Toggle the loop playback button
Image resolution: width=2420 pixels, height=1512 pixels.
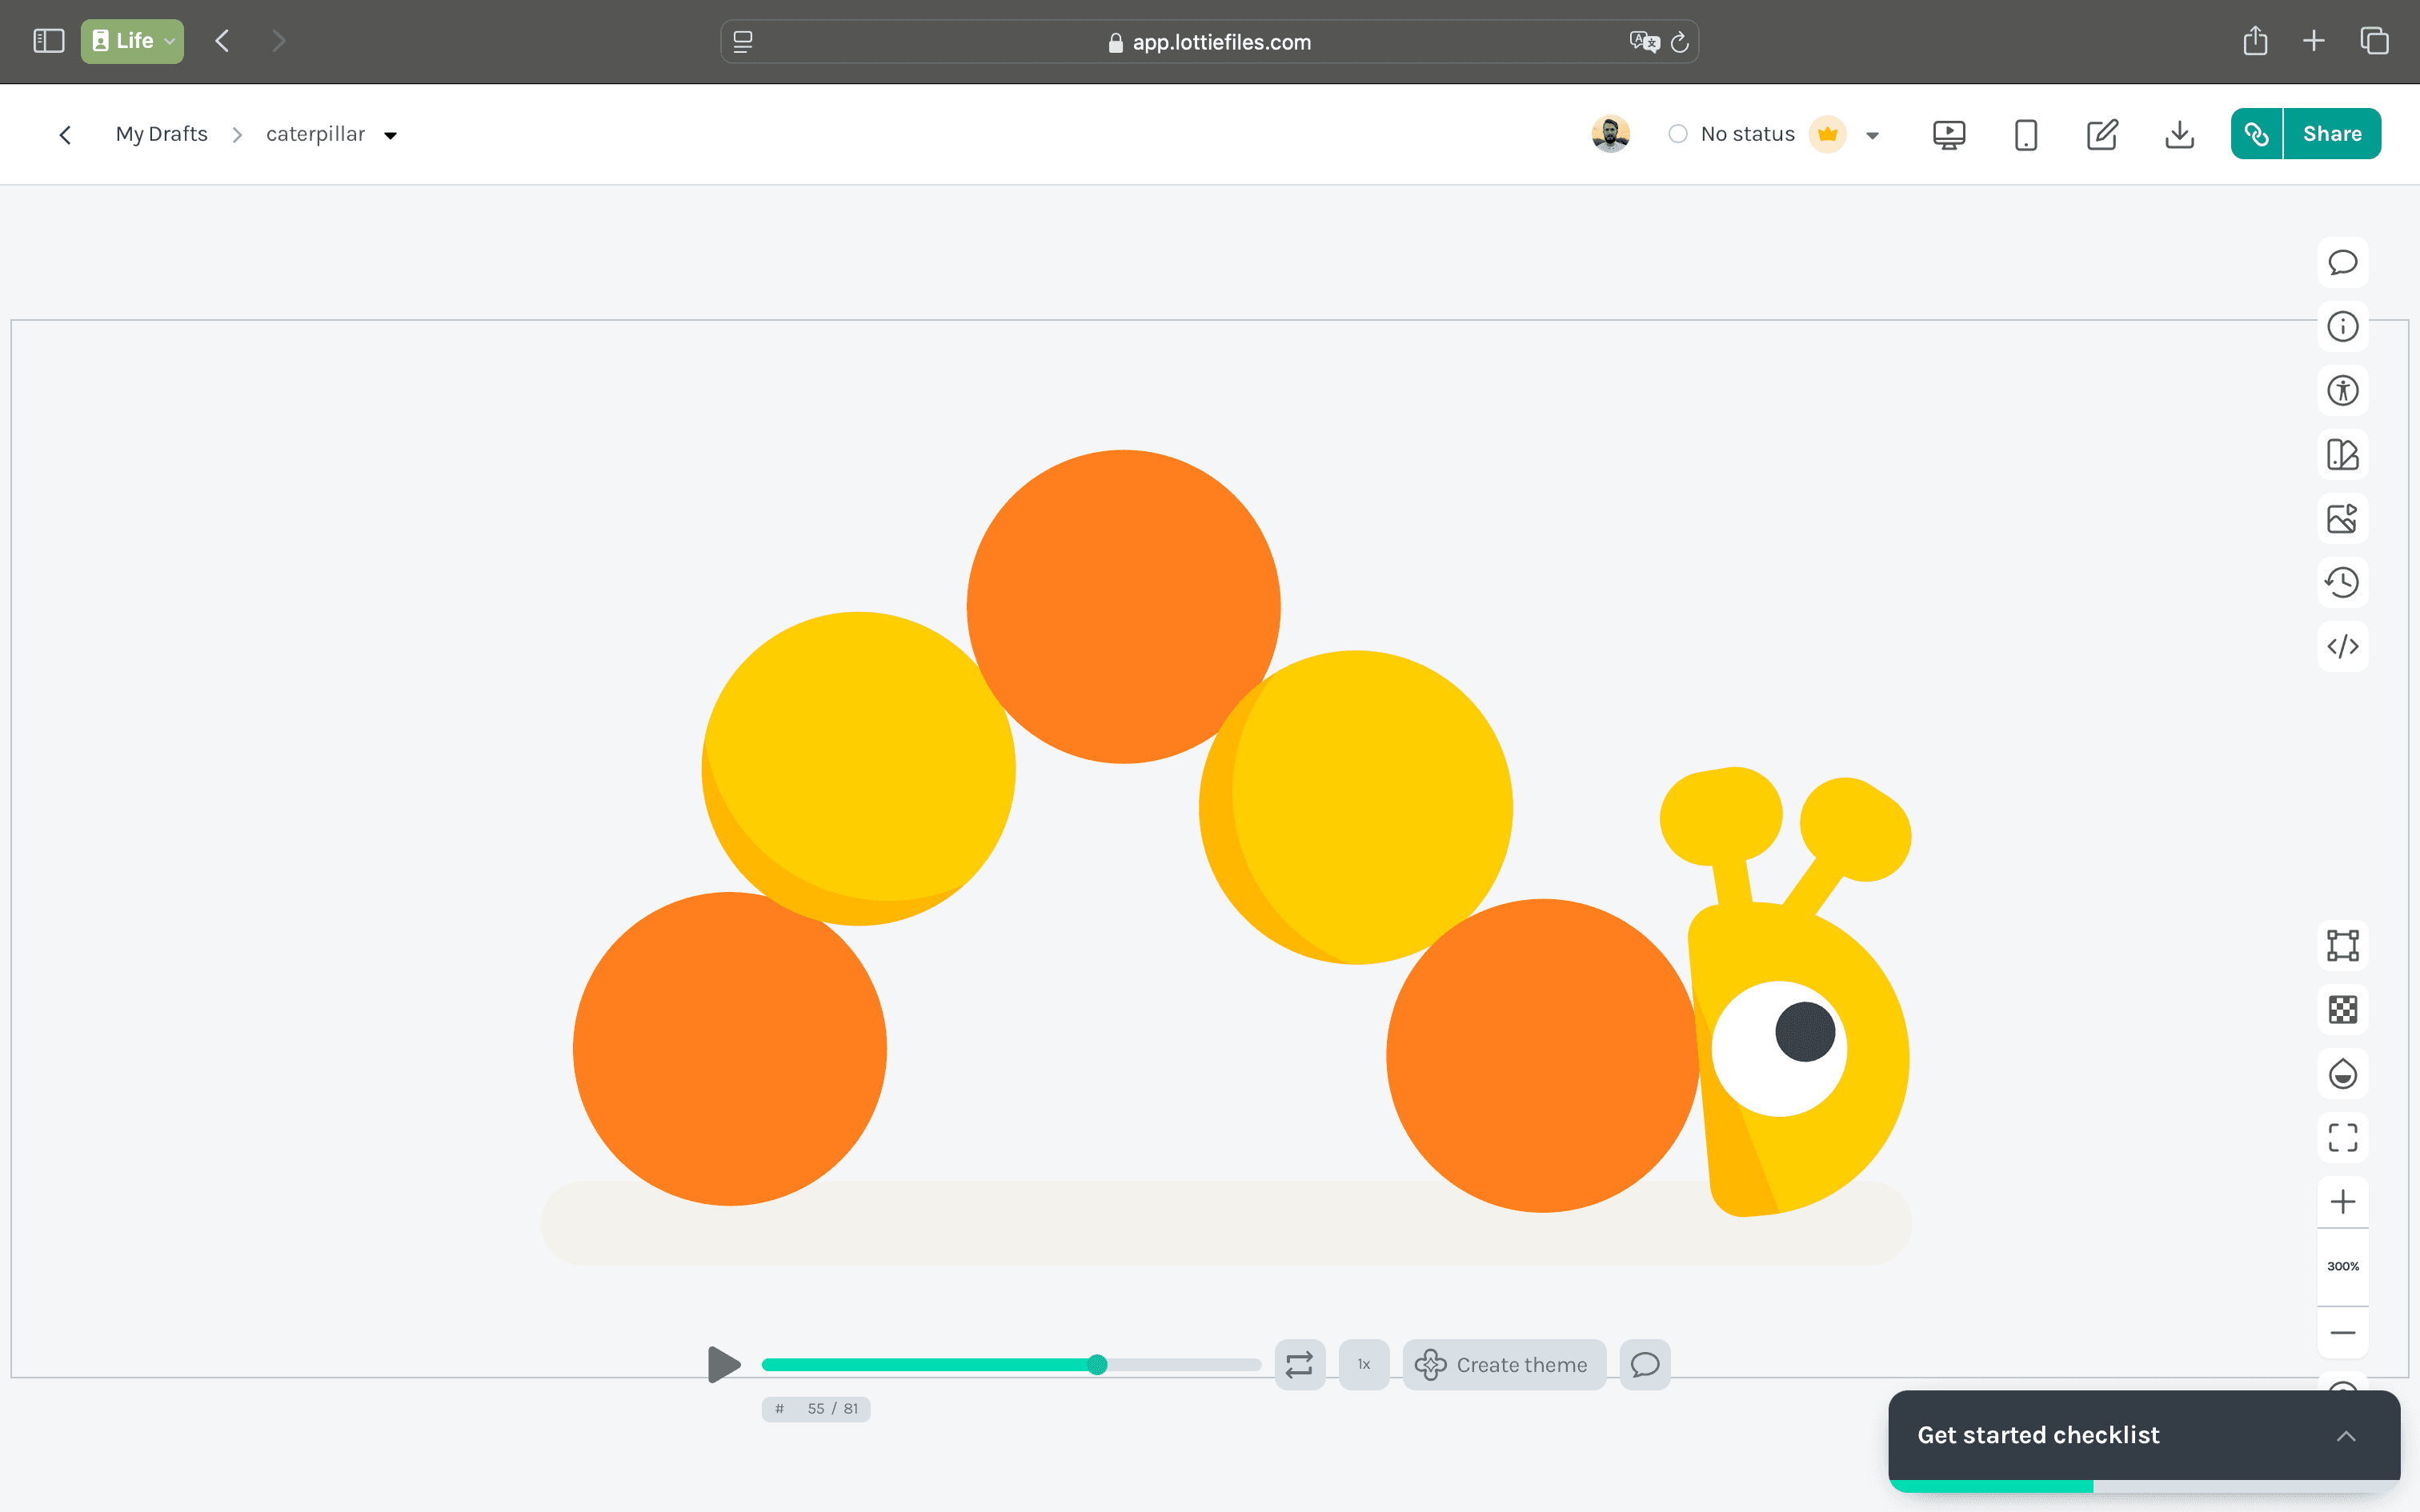coord(1299,1364)
